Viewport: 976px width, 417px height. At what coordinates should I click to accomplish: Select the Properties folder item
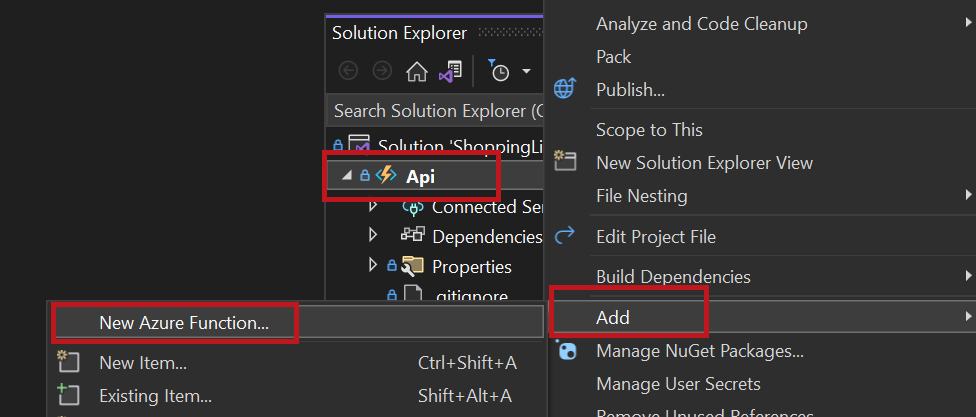coord(472,266)
